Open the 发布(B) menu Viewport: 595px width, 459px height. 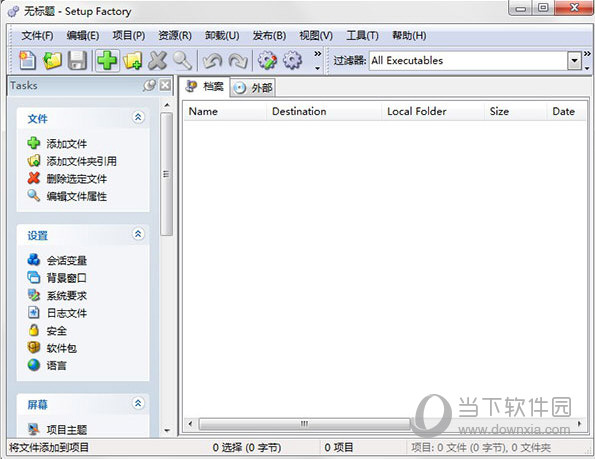[x=269, y=36]
